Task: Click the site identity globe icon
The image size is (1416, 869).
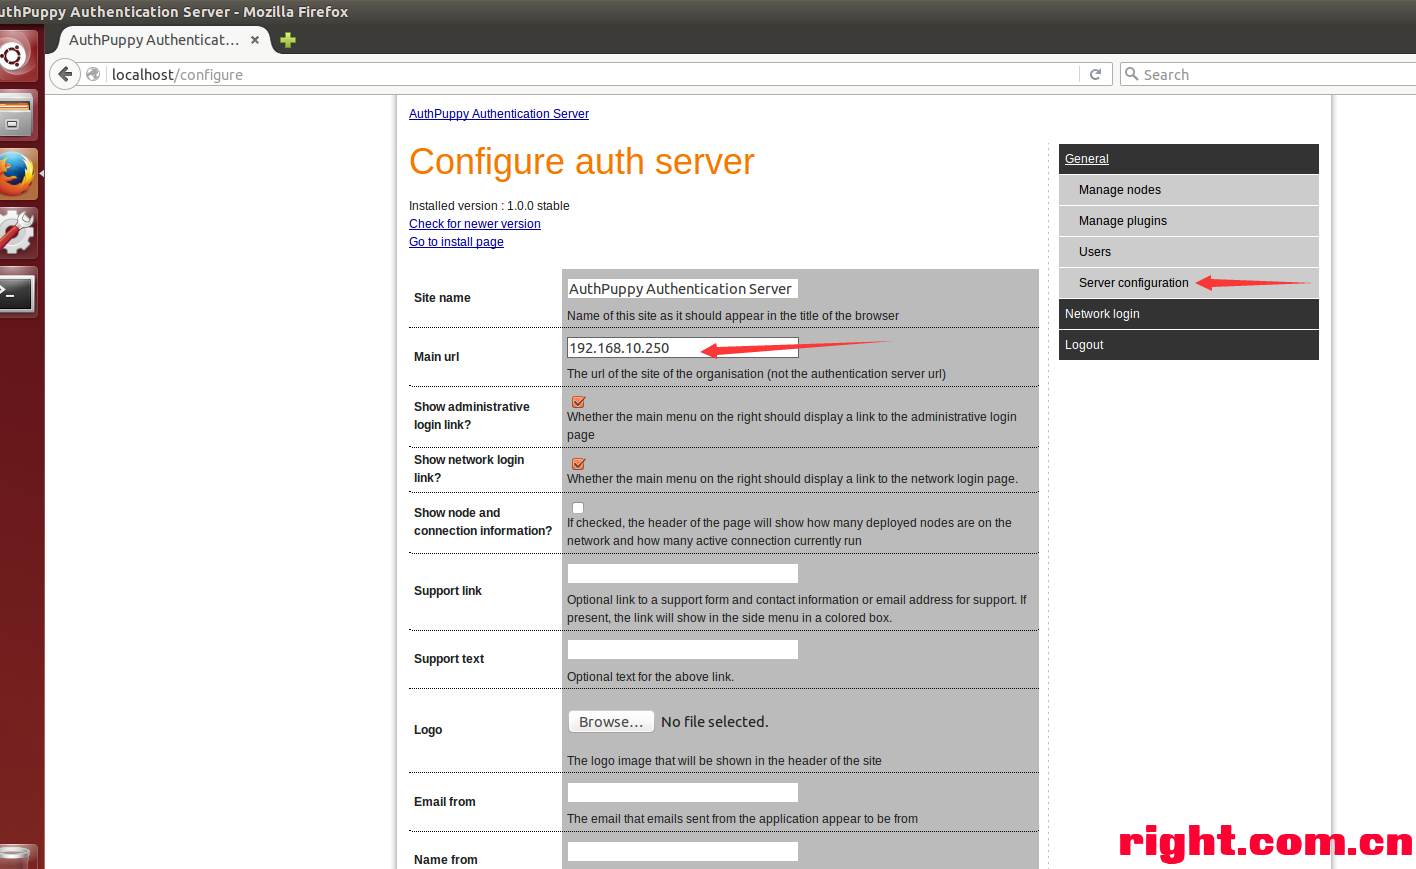Action: (x=93, y=74)
